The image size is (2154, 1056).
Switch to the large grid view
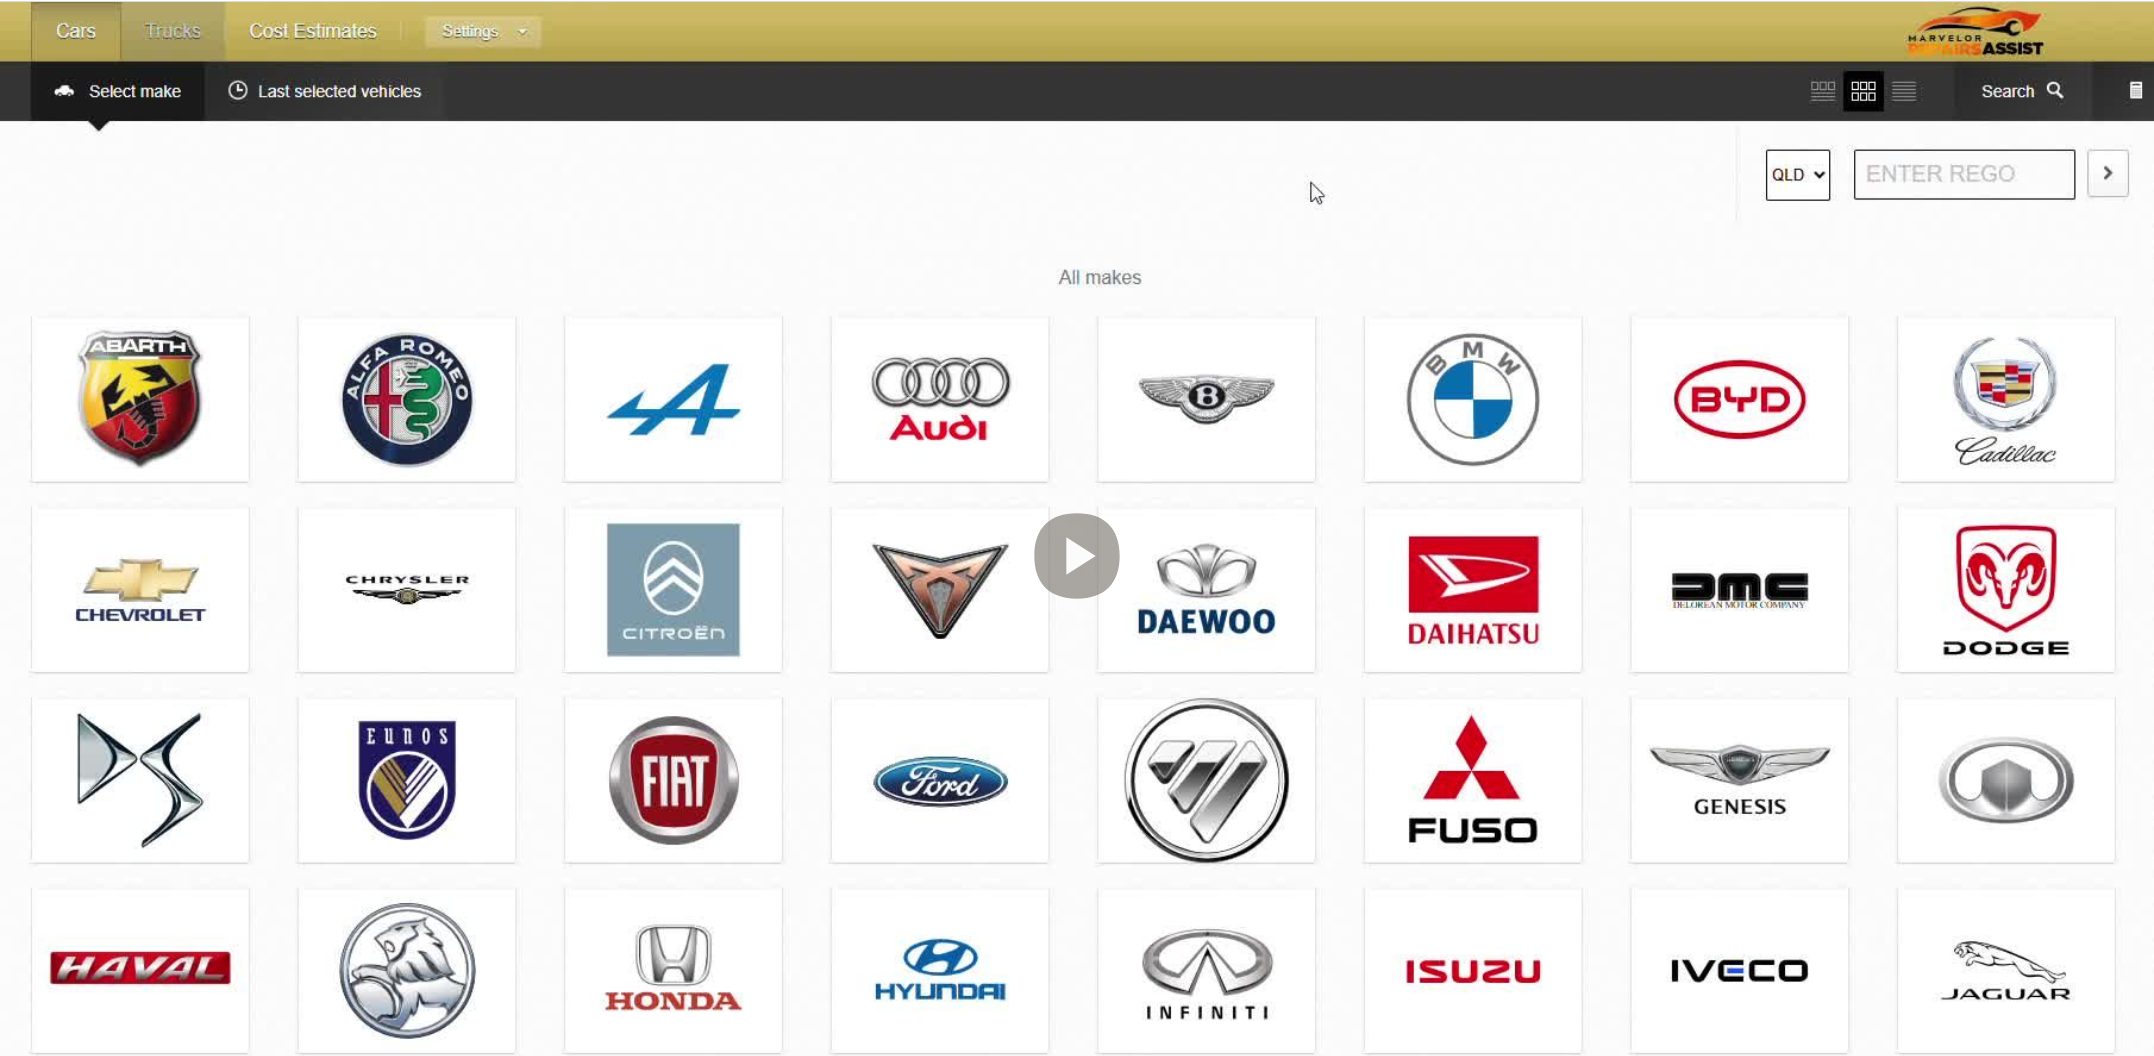click(x=1863, y=91)
